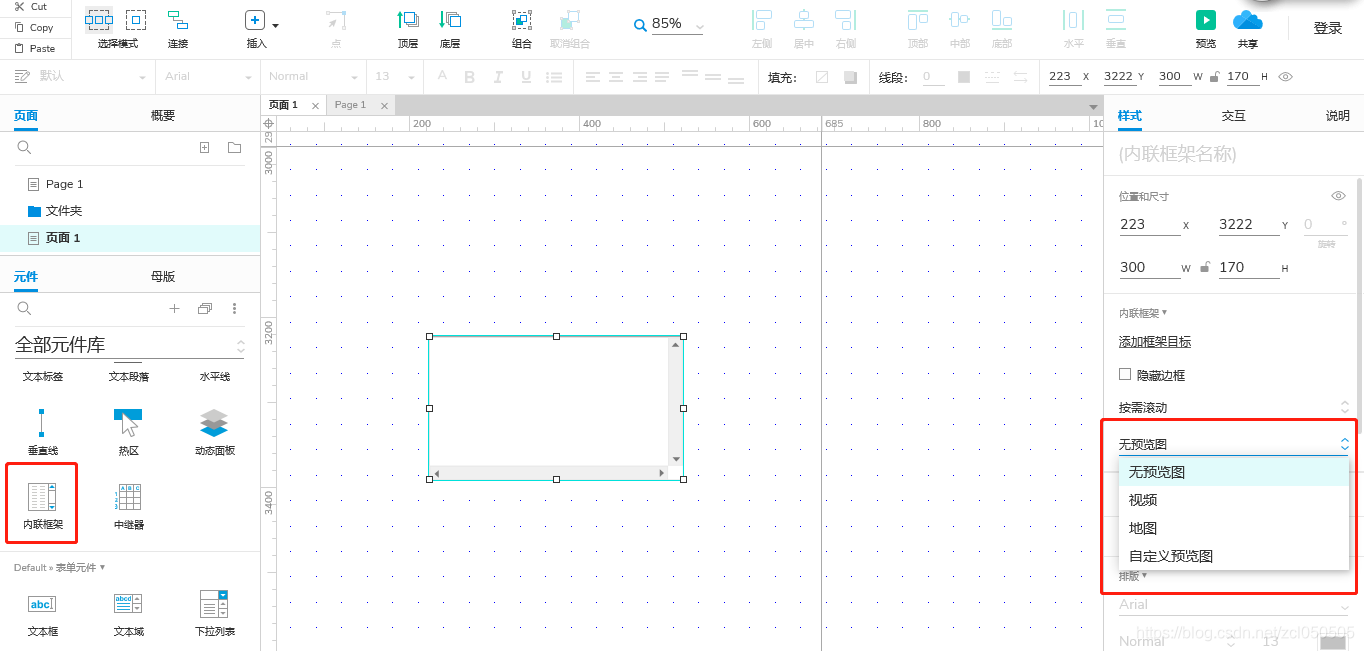This screenshot has height=651, width=1364.
Task: Click the Copy button
Action: pyautogui.click(x=34, y=28)
